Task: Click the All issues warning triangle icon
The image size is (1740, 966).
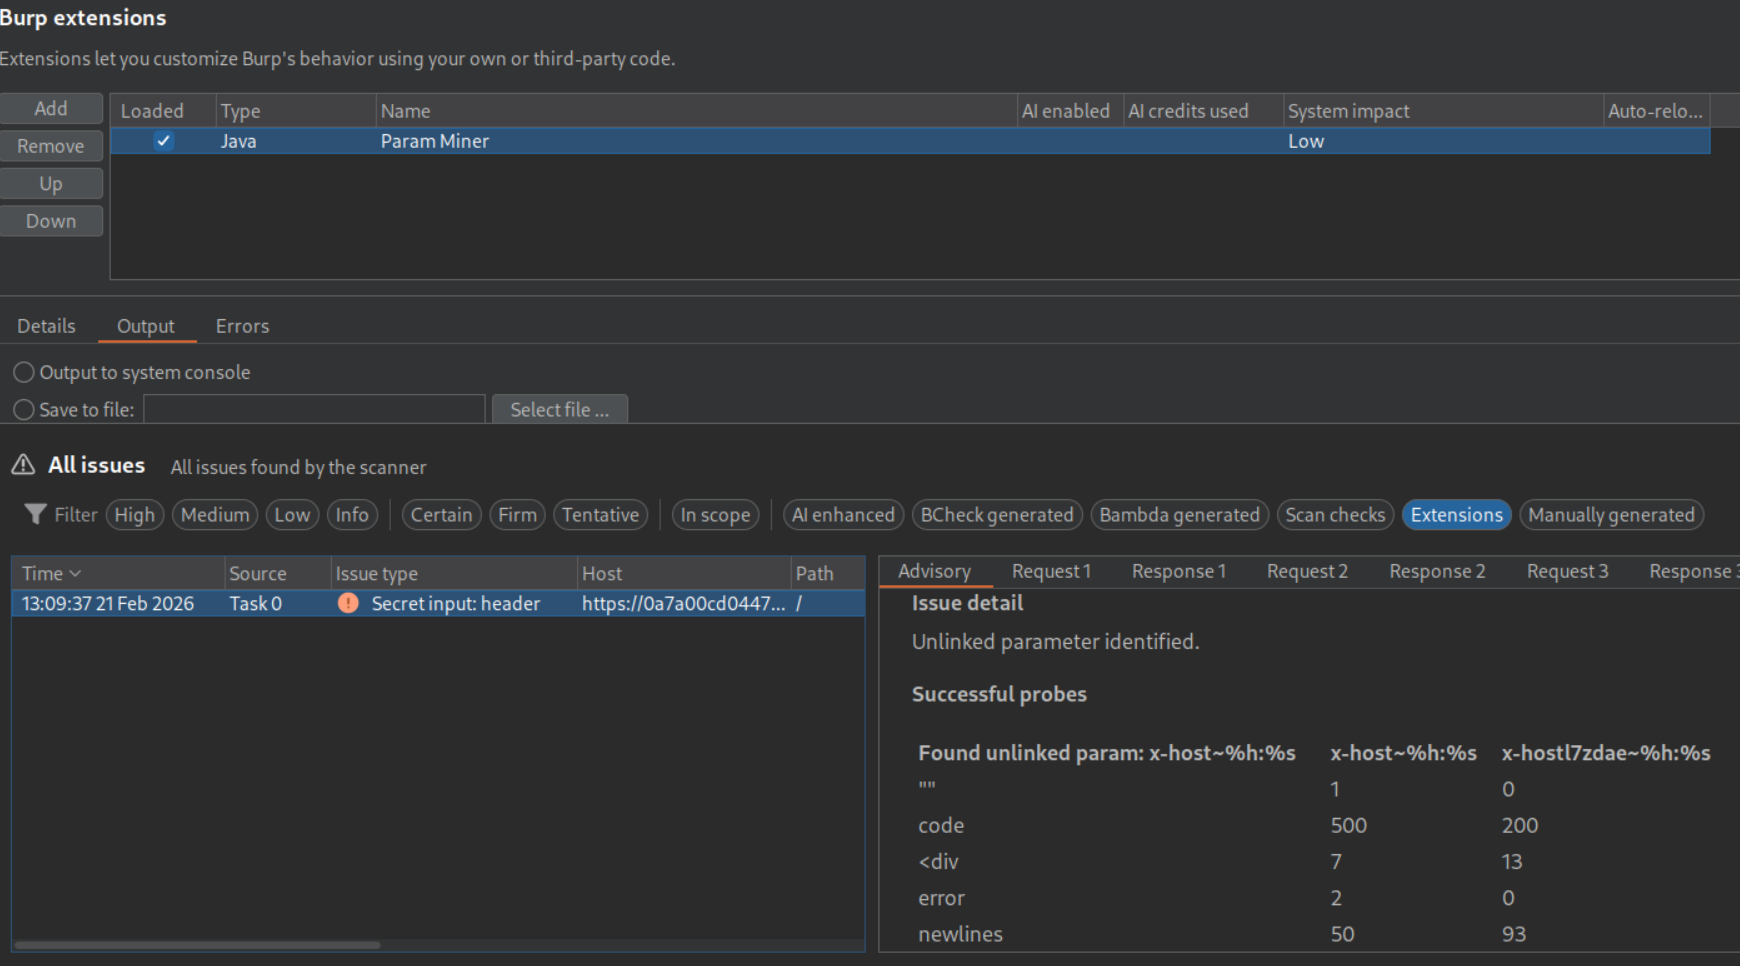Action: point(23,465)
